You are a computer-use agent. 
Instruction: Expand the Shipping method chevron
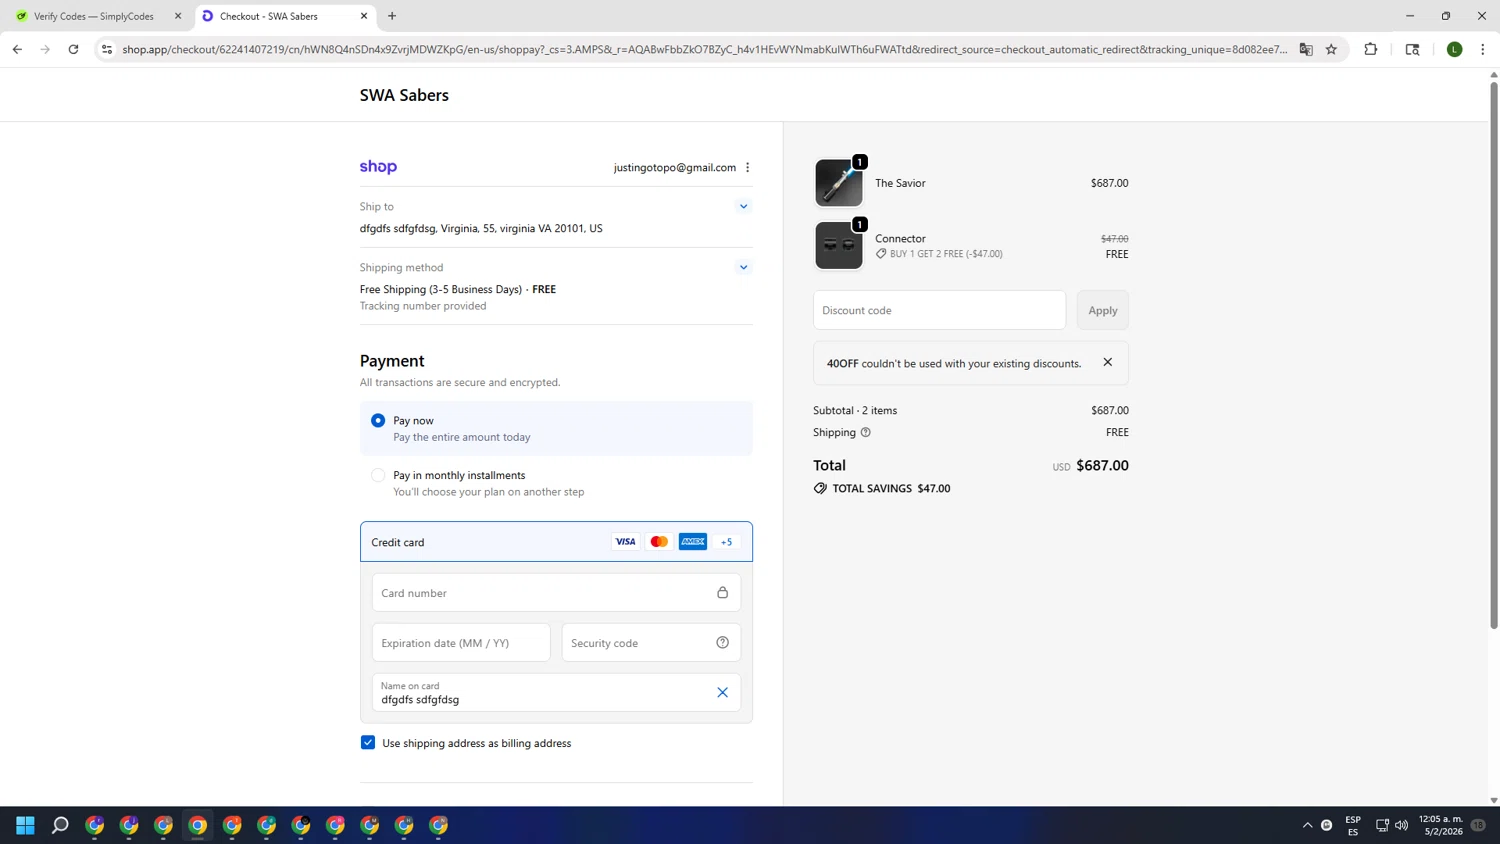[x=743, y=267]
